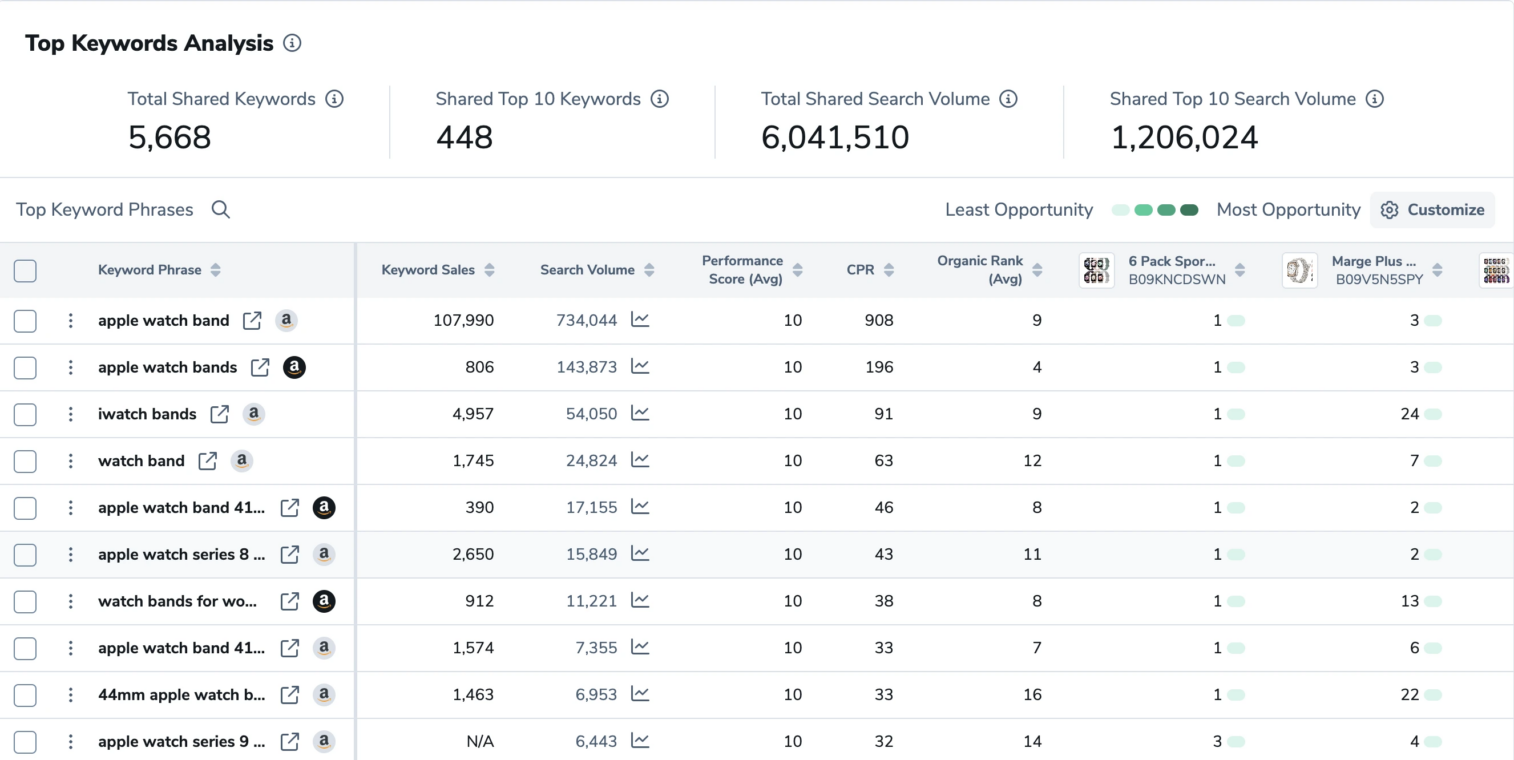Image resolution: width=1514 pixels, height=760 pixels.
Task: Show trend graph for 734,044 search volume
Action: pyautogui.click(x=640, y=321)
